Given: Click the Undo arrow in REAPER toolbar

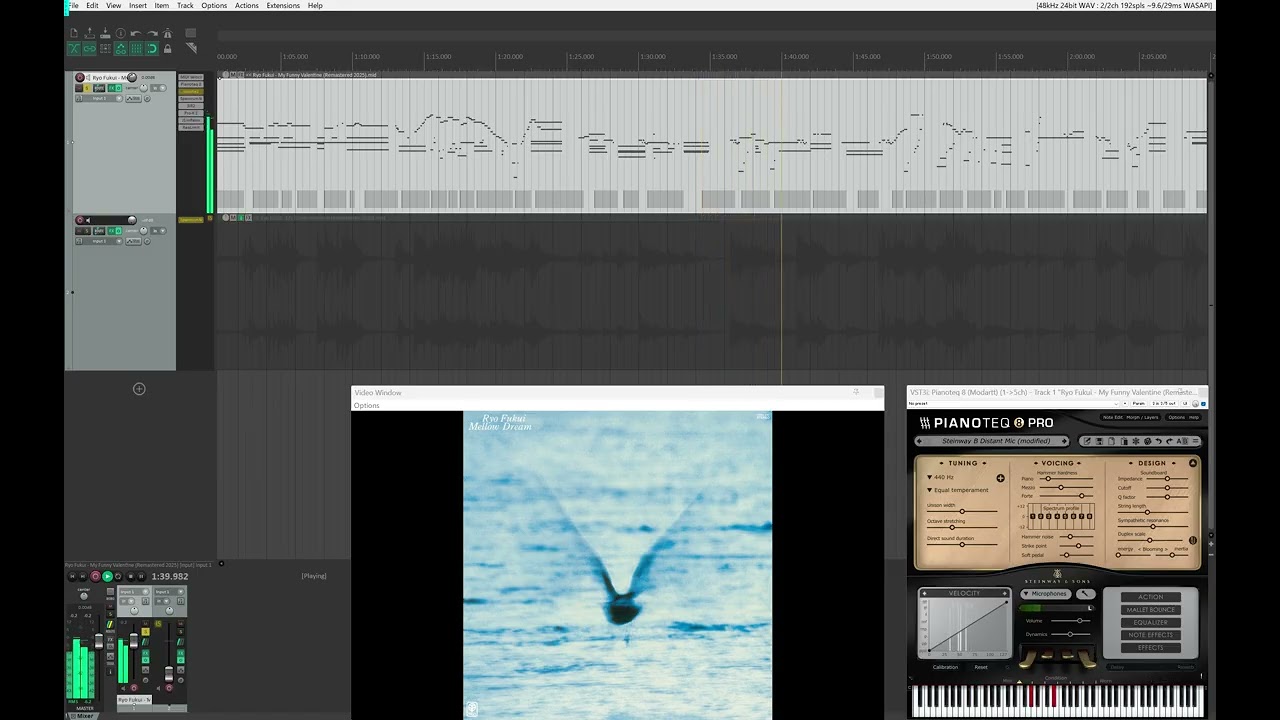Looking at the screenshot, I should 136,34.
